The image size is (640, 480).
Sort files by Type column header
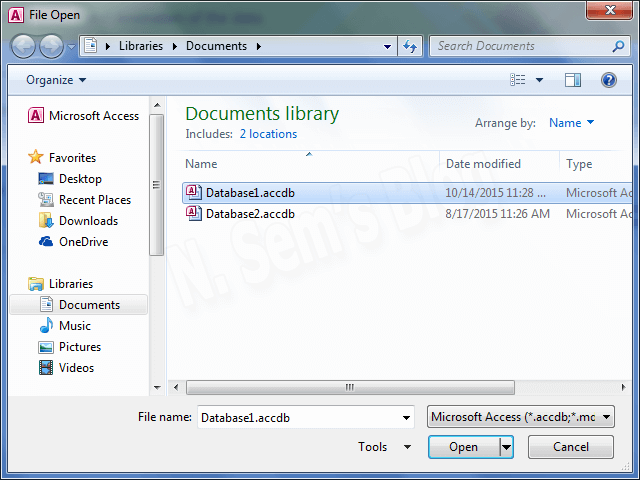(x=579, y=164)
